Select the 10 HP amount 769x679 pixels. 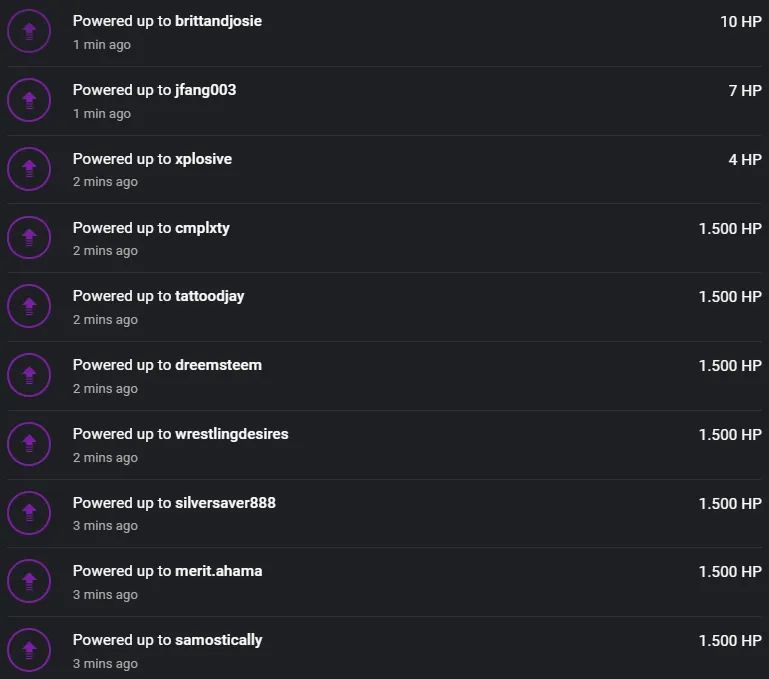[741, 22]
